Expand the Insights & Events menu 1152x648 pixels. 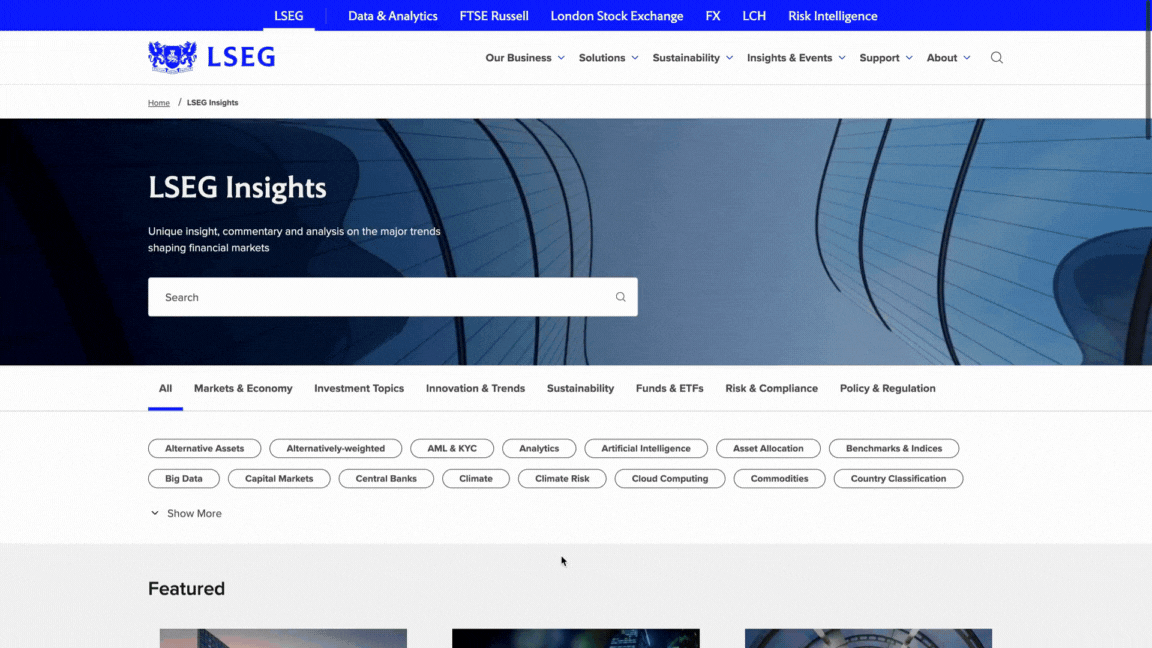click(796, 57)
